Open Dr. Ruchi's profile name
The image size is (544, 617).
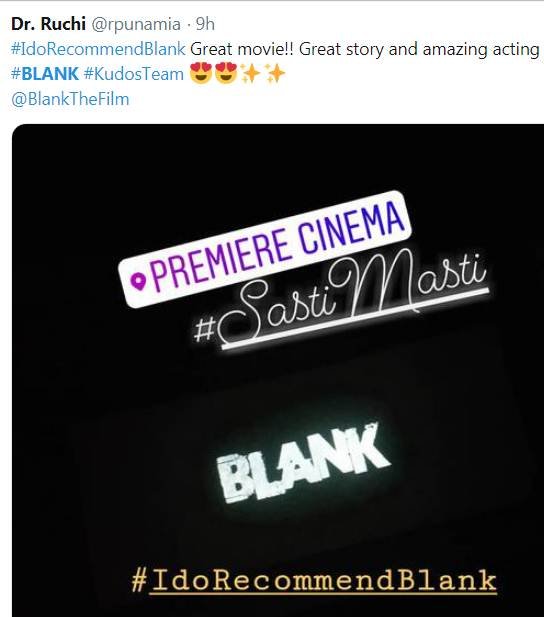tap(48, 24)
